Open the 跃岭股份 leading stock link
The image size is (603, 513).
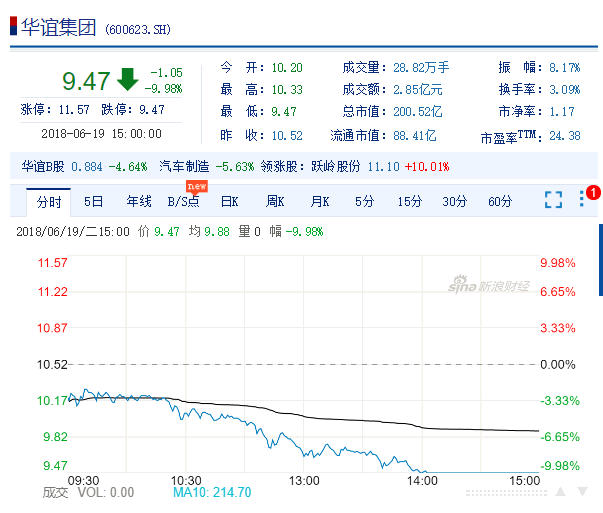(x=336, y=167)
